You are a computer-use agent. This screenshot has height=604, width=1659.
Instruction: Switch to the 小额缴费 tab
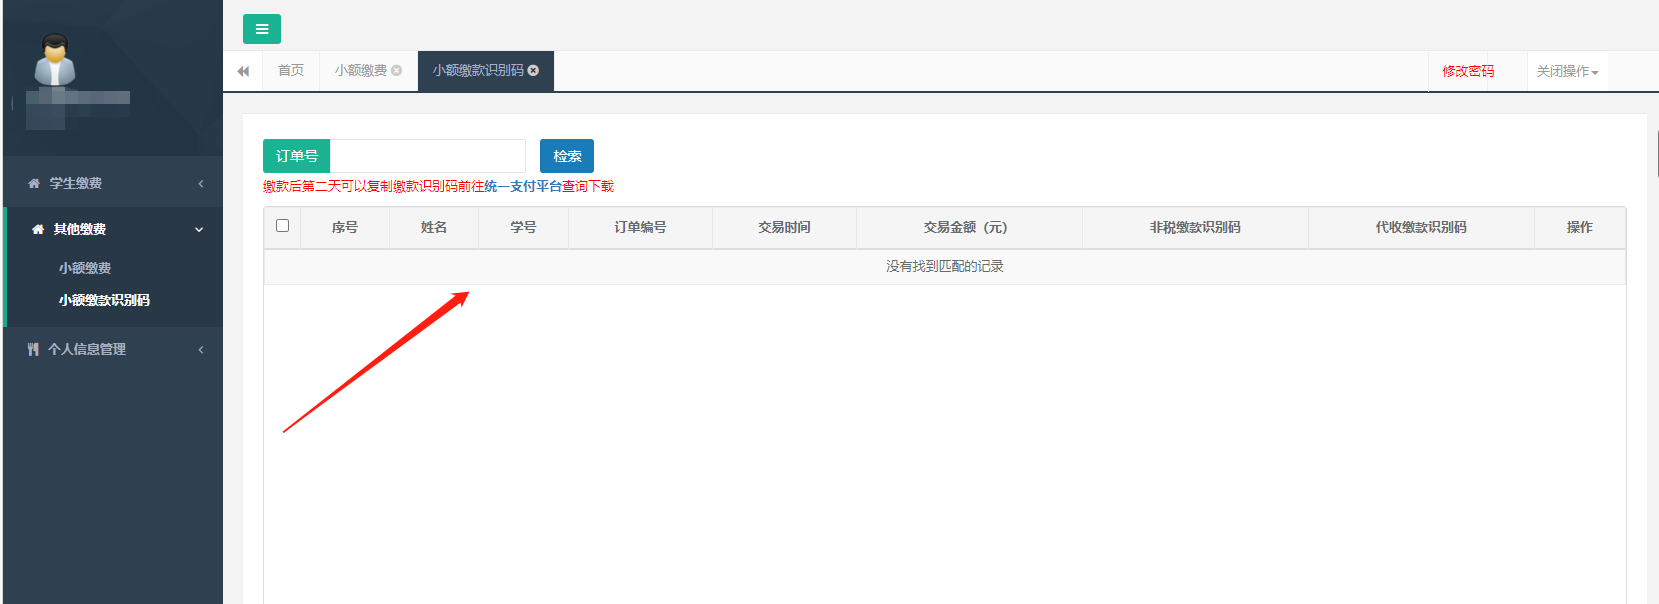pos(360,71)
